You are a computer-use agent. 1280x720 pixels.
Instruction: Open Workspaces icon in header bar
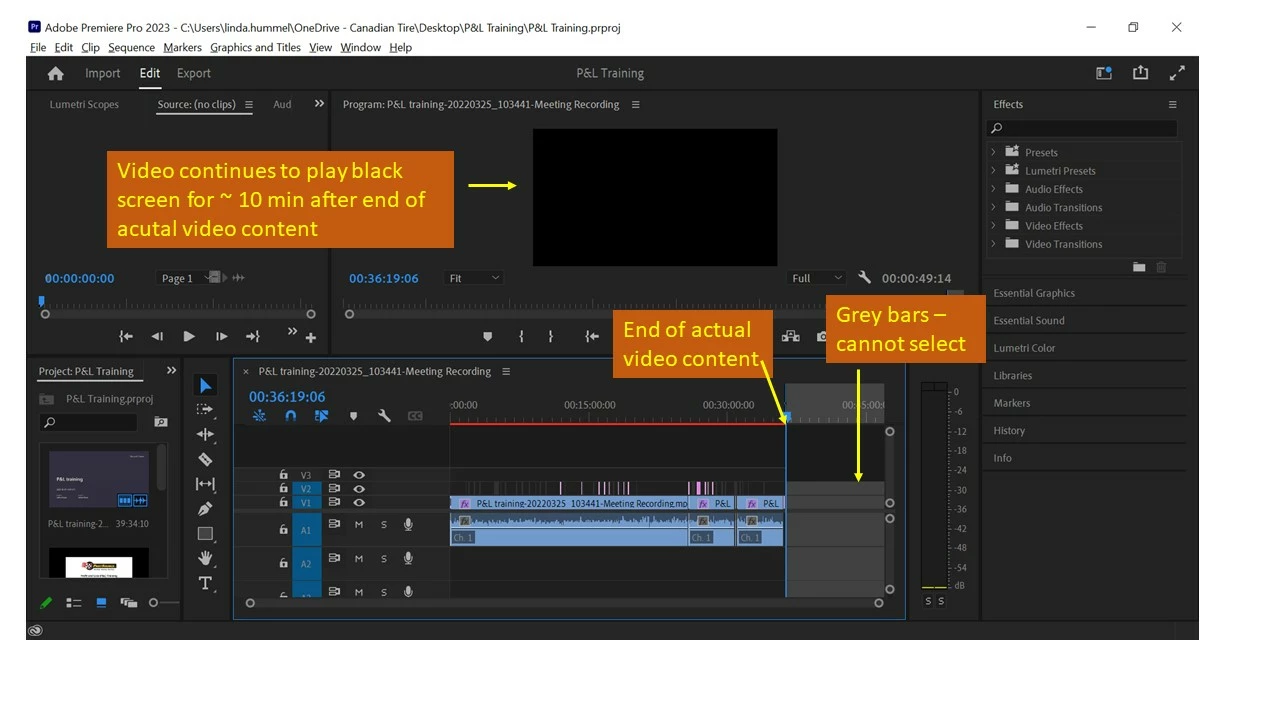1104,73
